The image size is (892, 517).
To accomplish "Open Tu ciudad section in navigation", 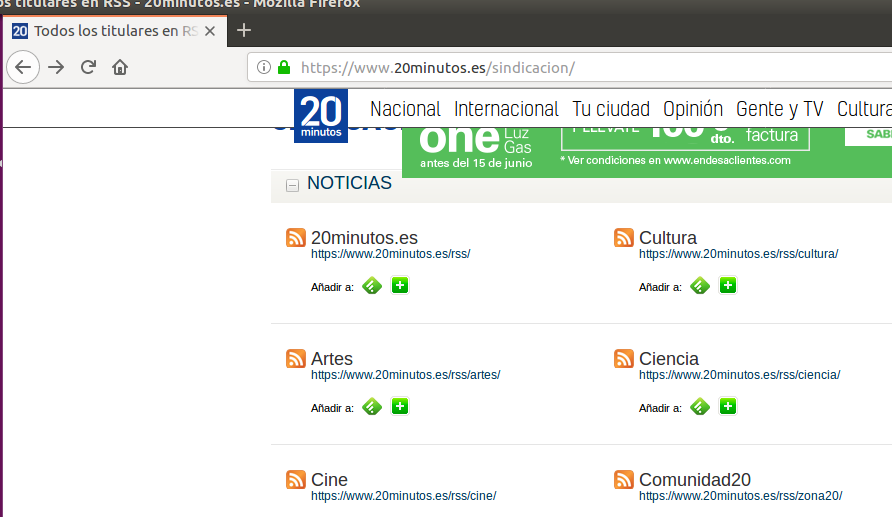I will [x=611, y=109].
